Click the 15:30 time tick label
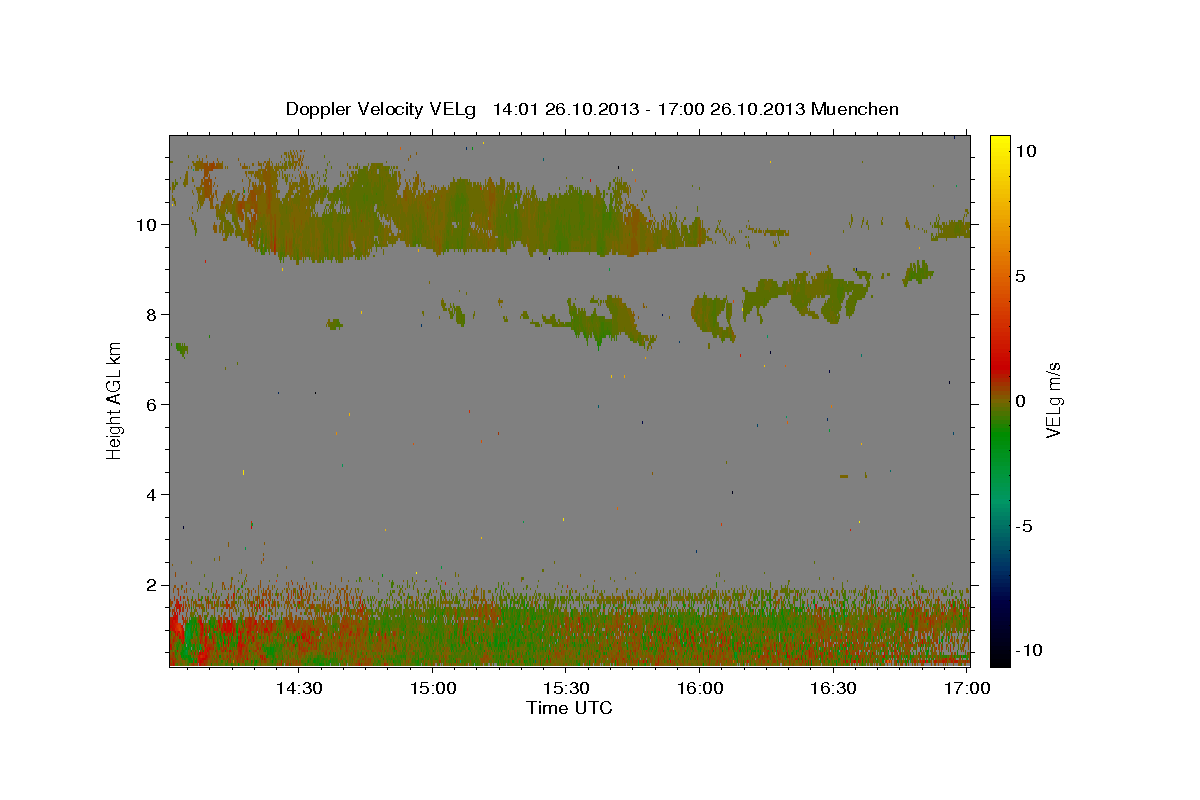 pos(566,688)
